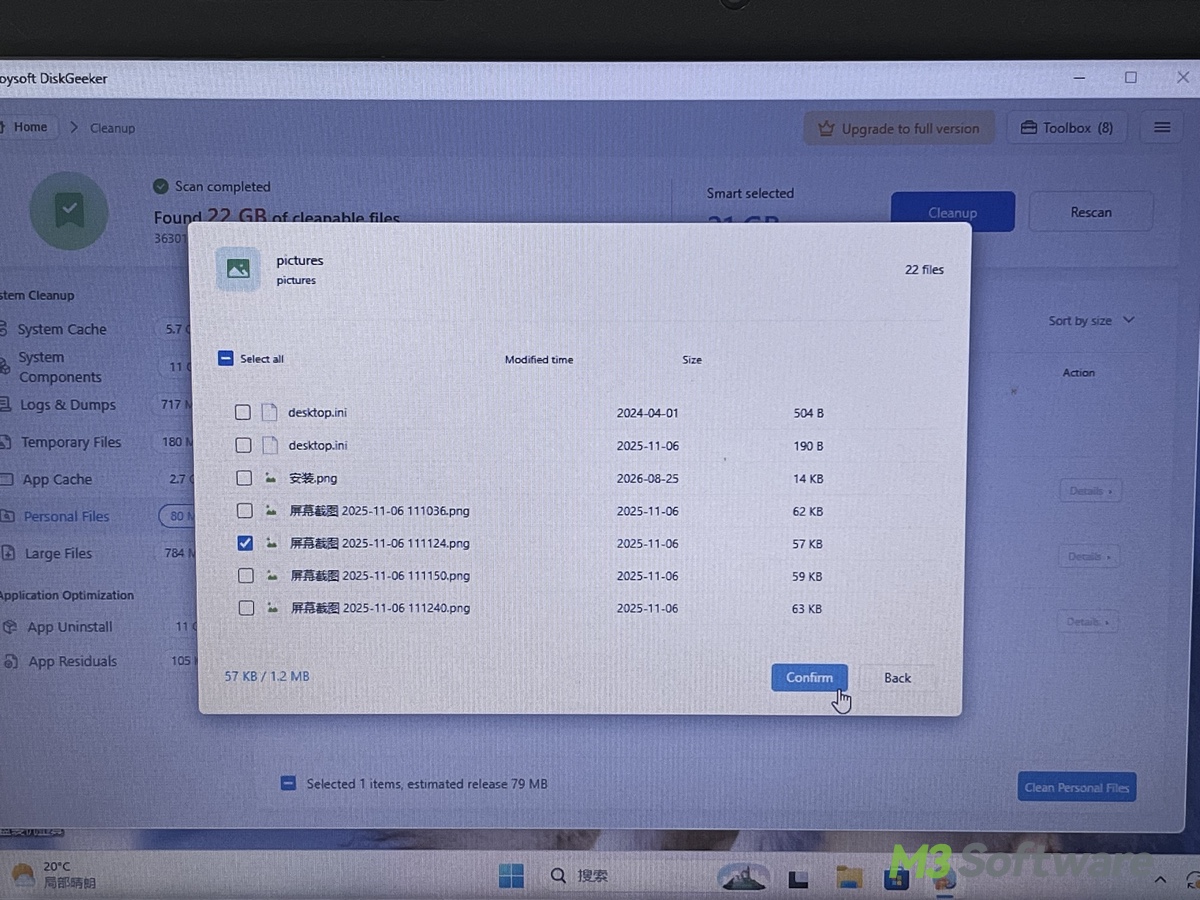This screenshot has height=900, width=1200.
Task: Click the Modified time column header
Action: tap(539, 359)
